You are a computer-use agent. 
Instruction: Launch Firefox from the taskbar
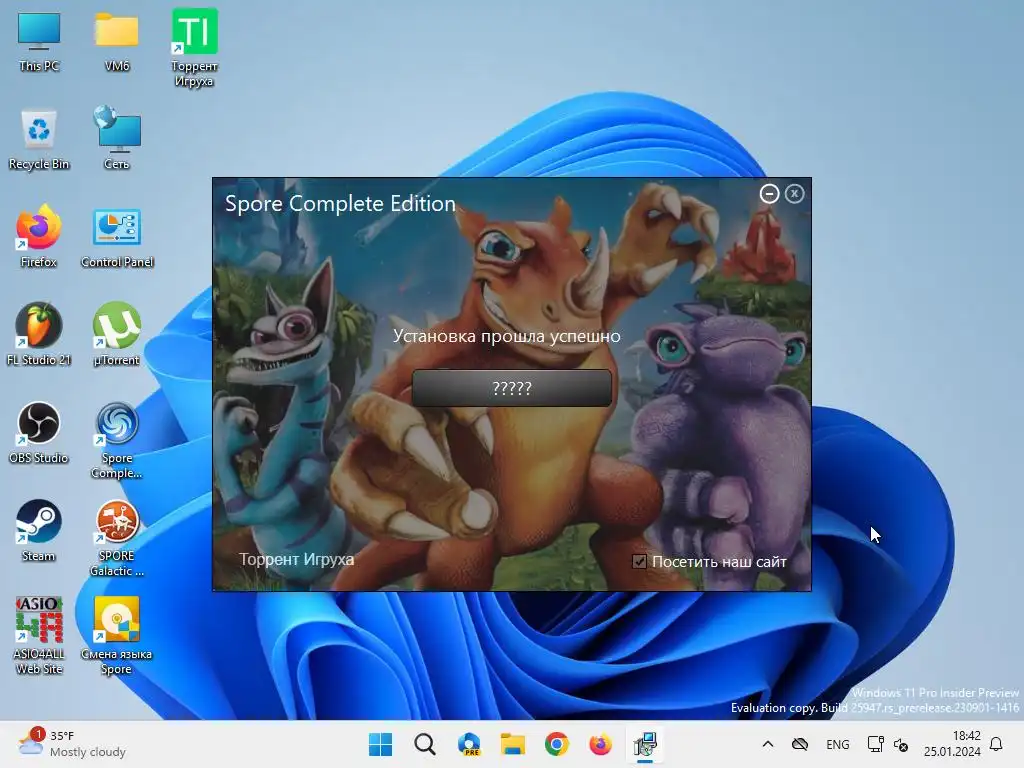click(600, 744)
